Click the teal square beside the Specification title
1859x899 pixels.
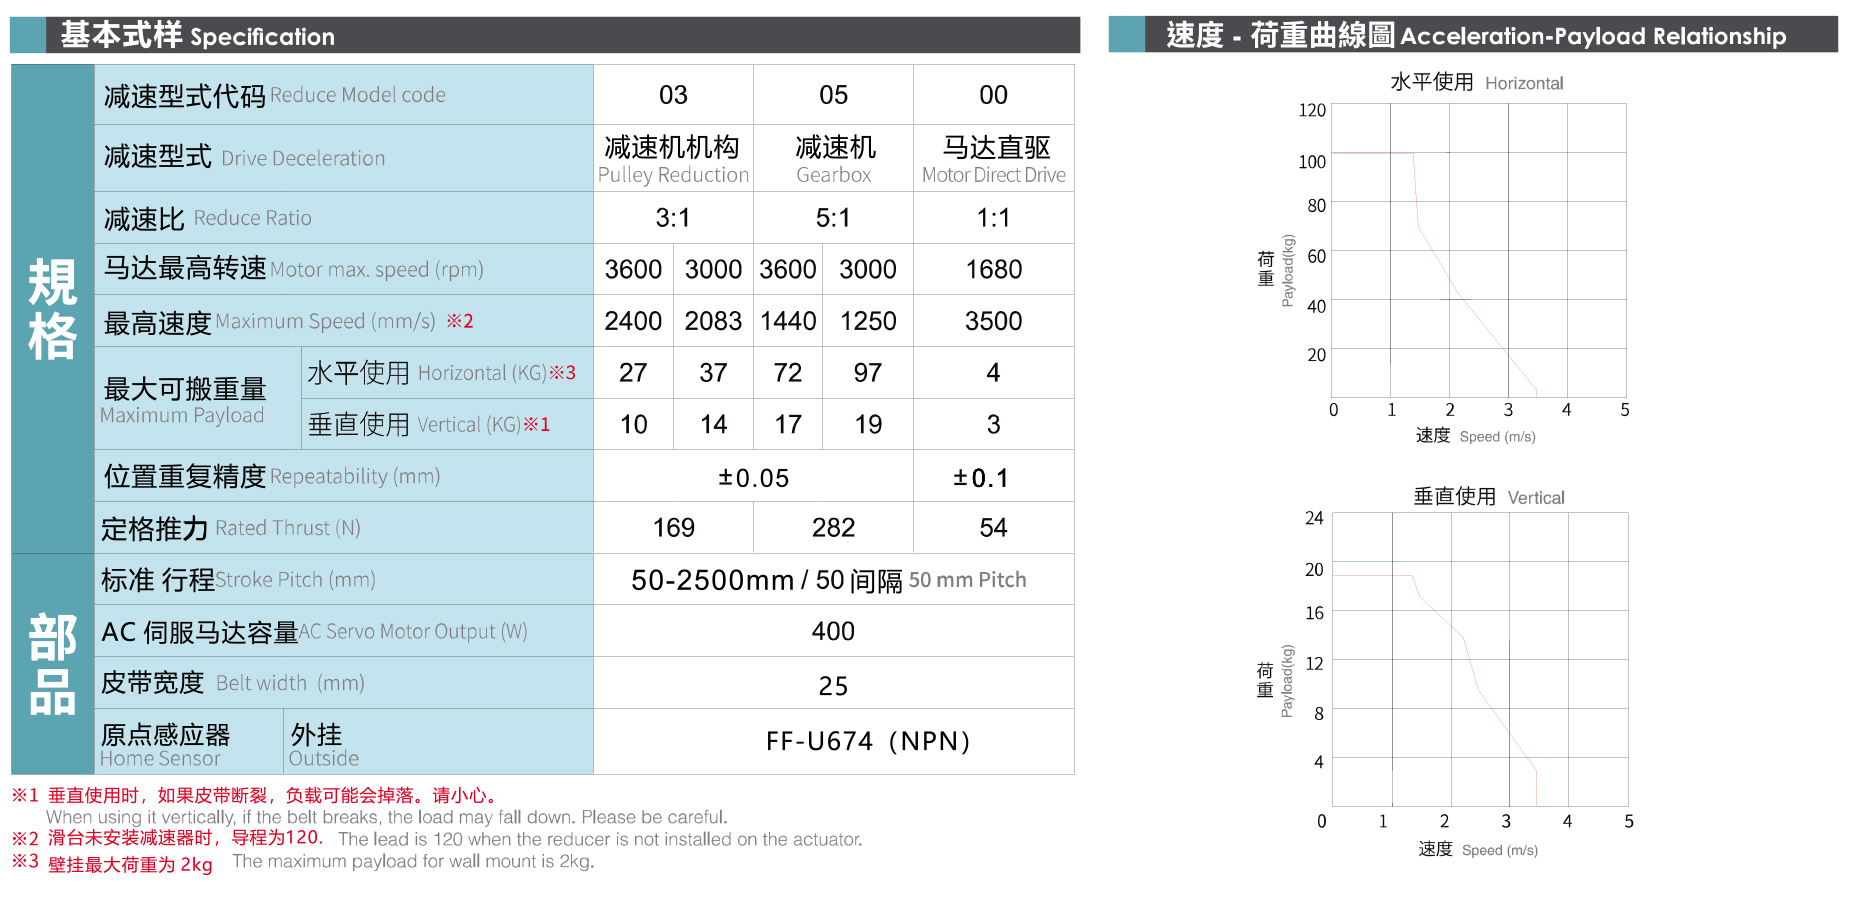click(28, 35)
